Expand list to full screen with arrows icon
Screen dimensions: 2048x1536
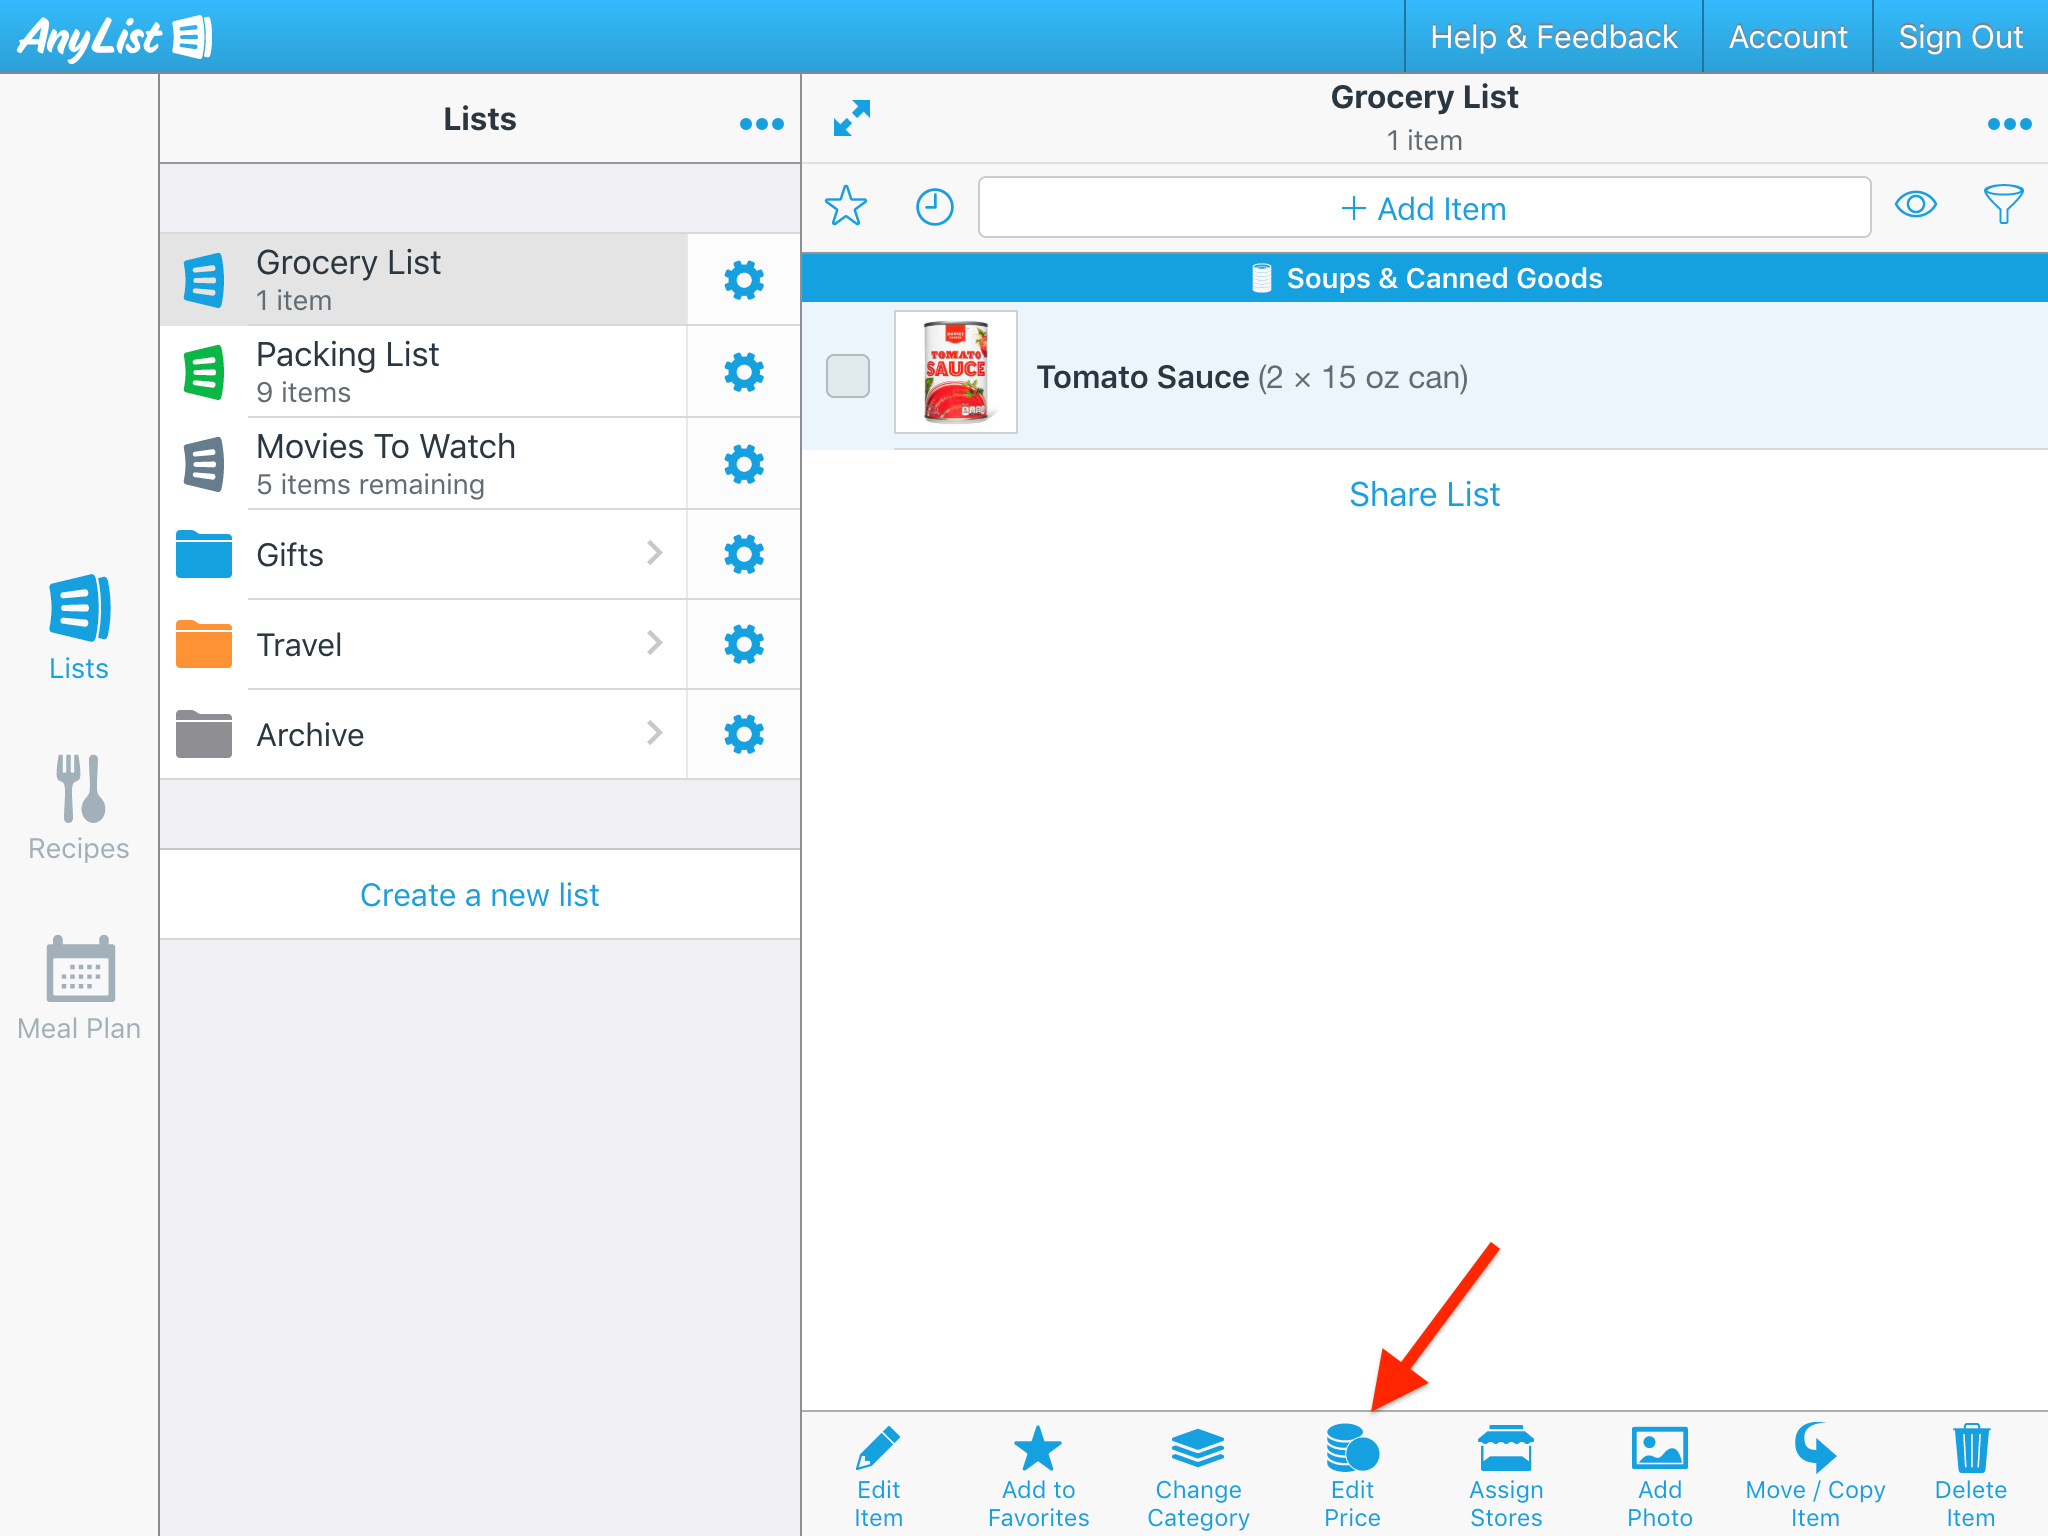852,119
